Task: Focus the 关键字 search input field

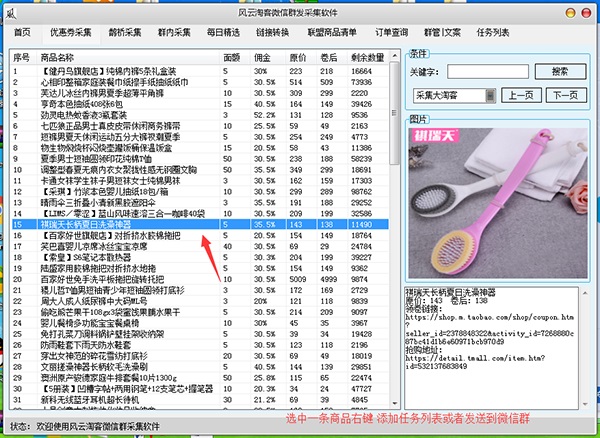Action: (488, 72)
